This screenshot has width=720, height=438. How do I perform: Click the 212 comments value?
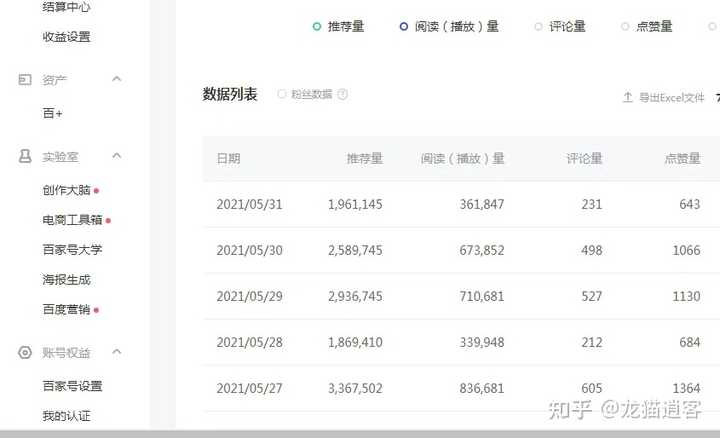[x=591, y=342]
